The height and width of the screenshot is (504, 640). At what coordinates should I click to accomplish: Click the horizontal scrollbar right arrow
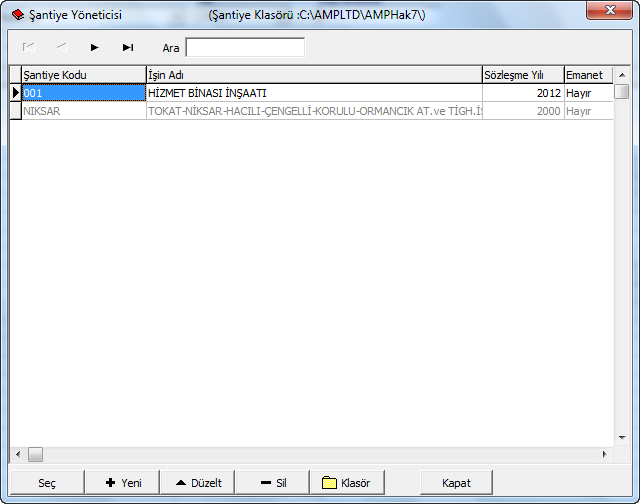point(604,454)
